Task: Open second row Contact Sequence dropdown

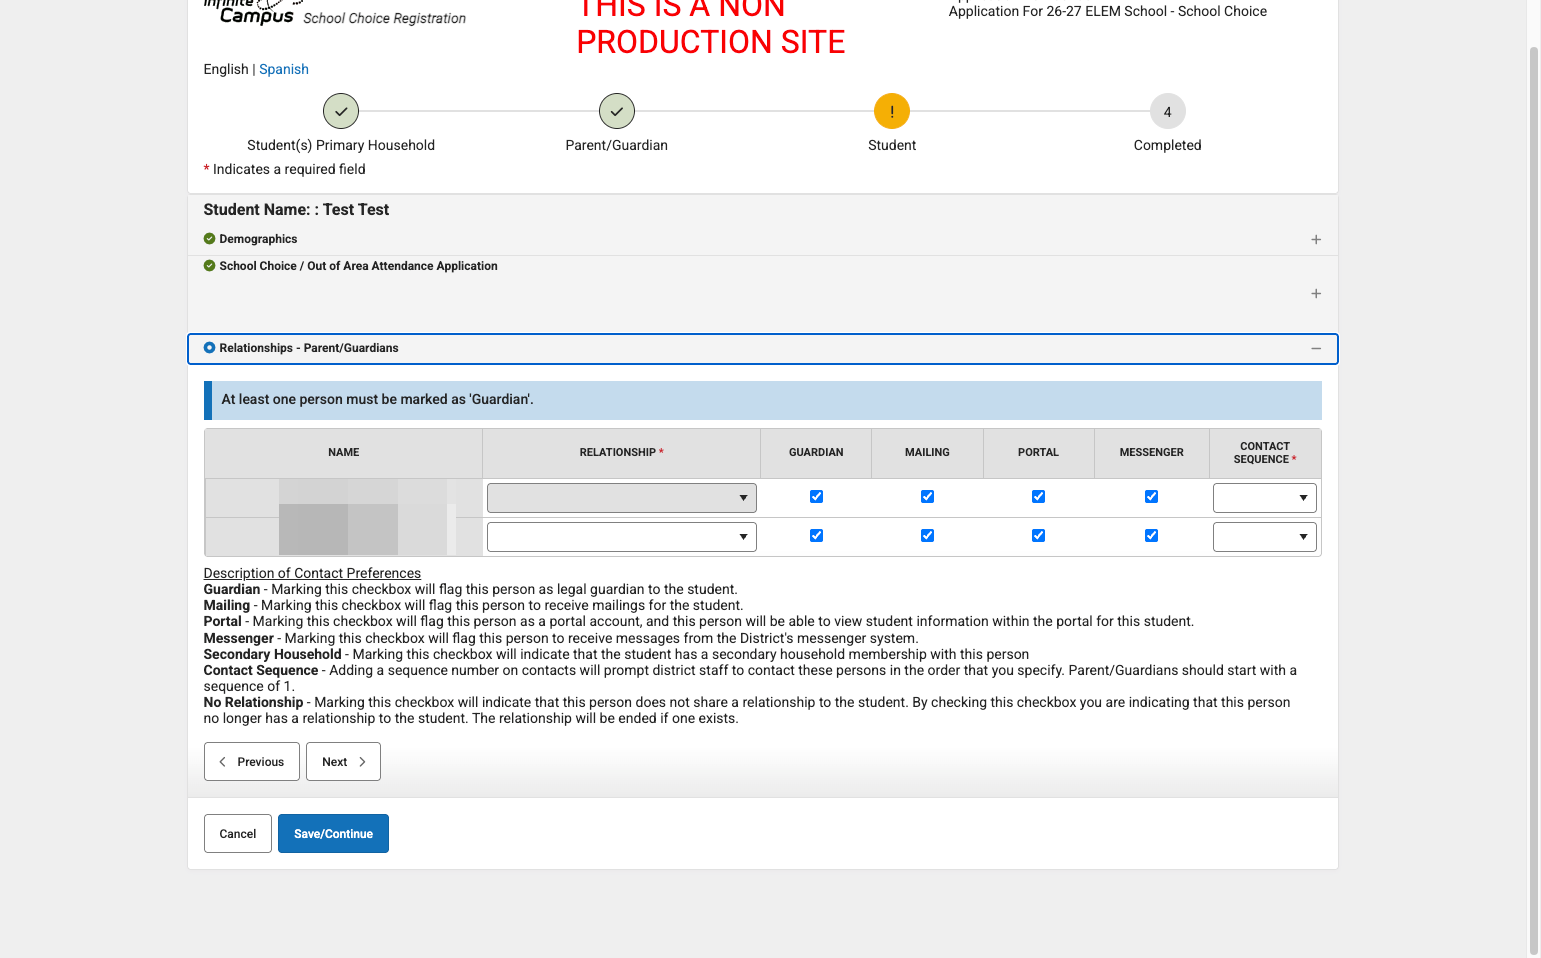Action: click(1264, 537)
